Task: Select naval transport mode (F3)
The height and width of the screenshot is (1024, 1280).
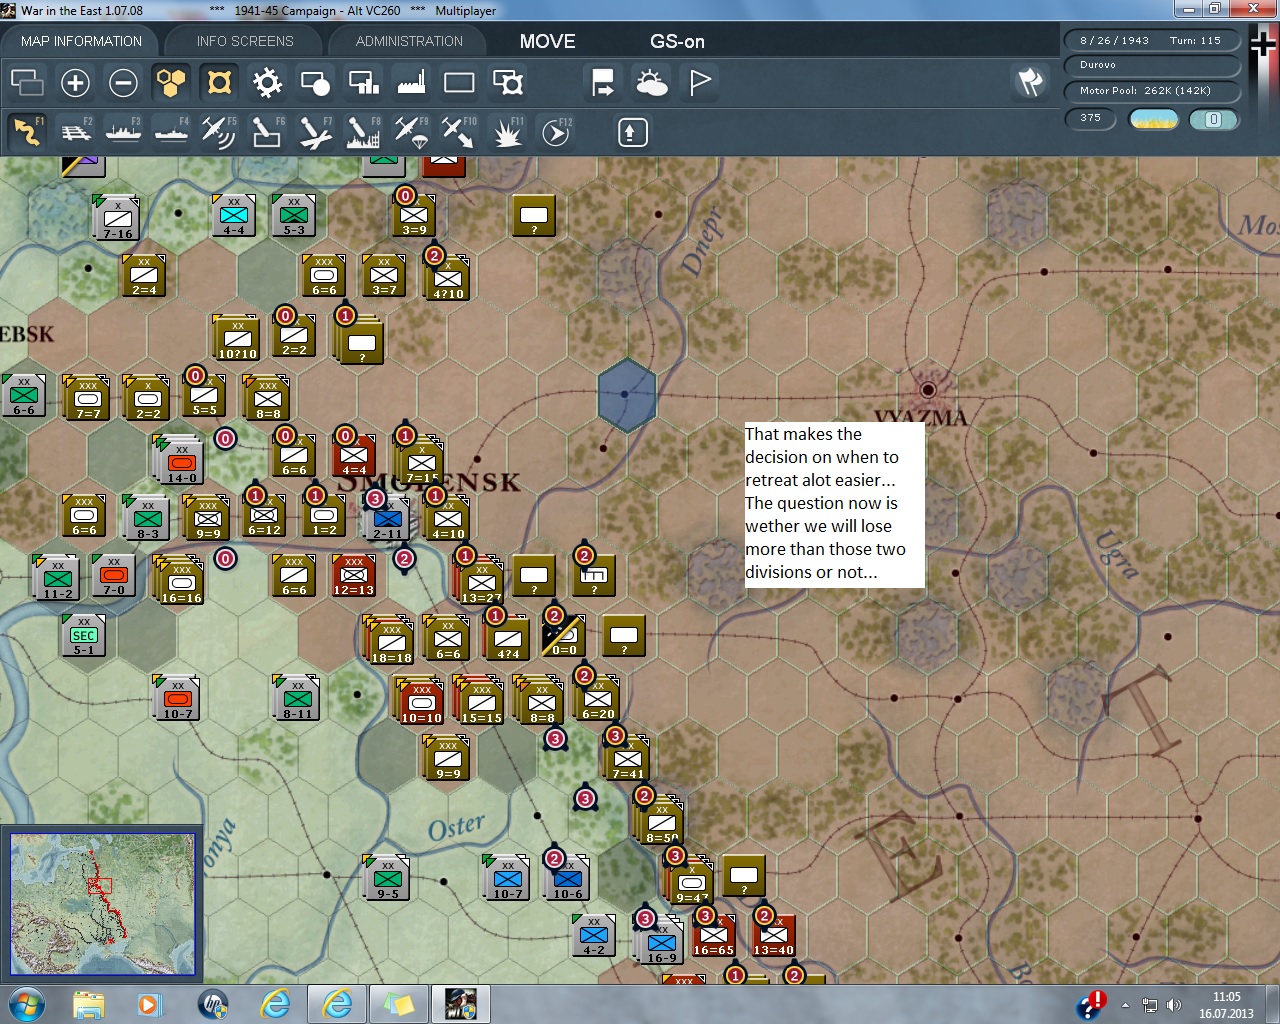Action: [123, 131]
